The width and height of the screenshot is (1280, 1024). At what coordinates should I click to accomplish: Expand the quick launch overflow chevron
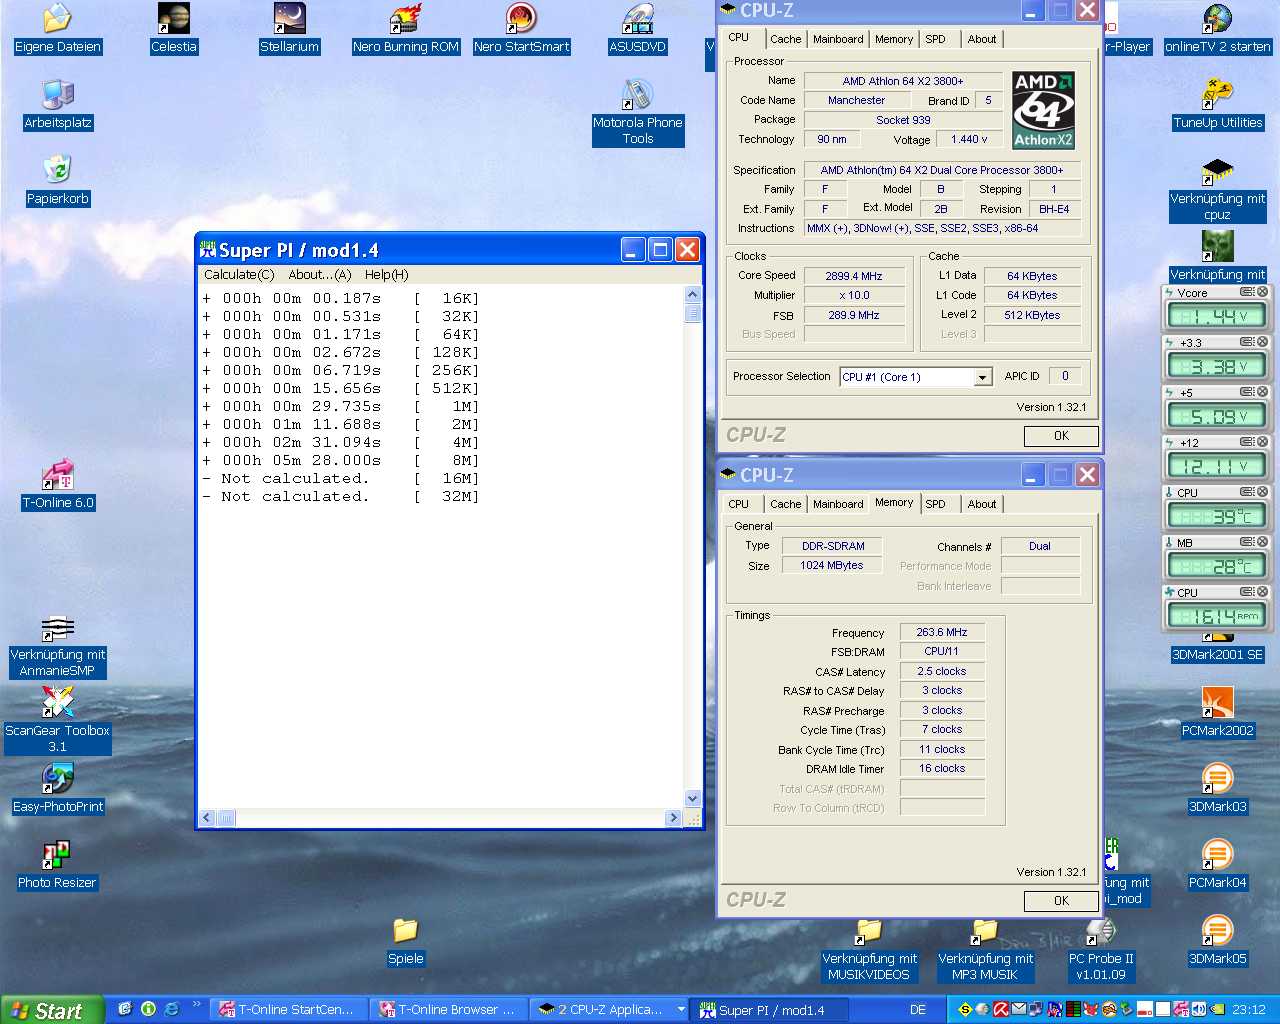point(196,1004)
